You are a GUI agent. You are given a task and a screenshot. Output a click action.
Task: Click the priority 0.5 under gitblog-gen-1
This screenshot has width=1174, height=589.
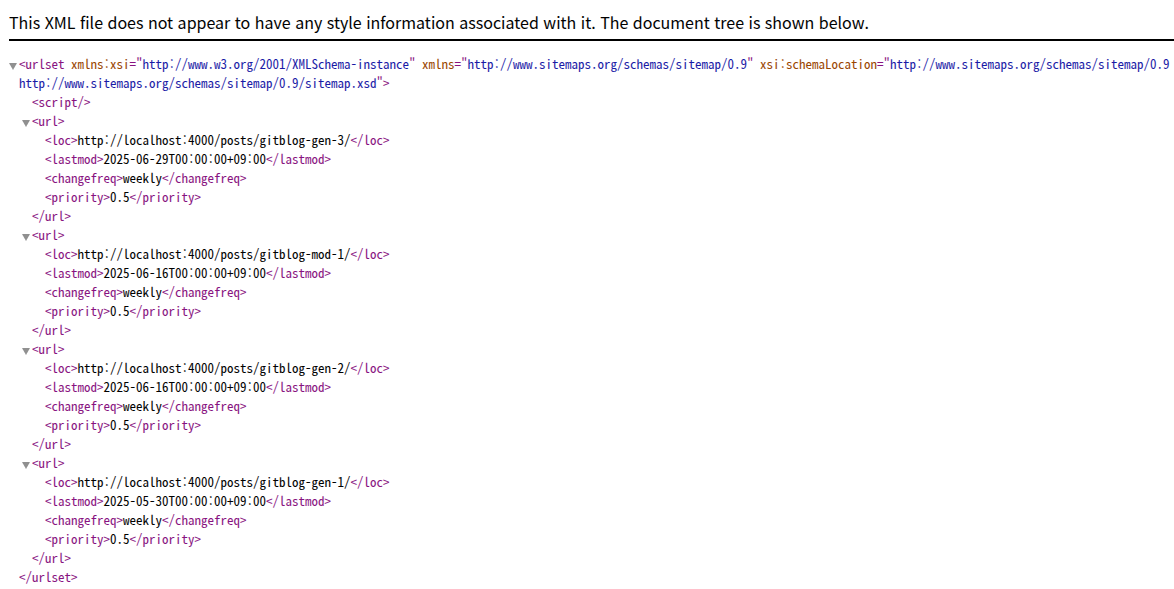click(120, 540)
